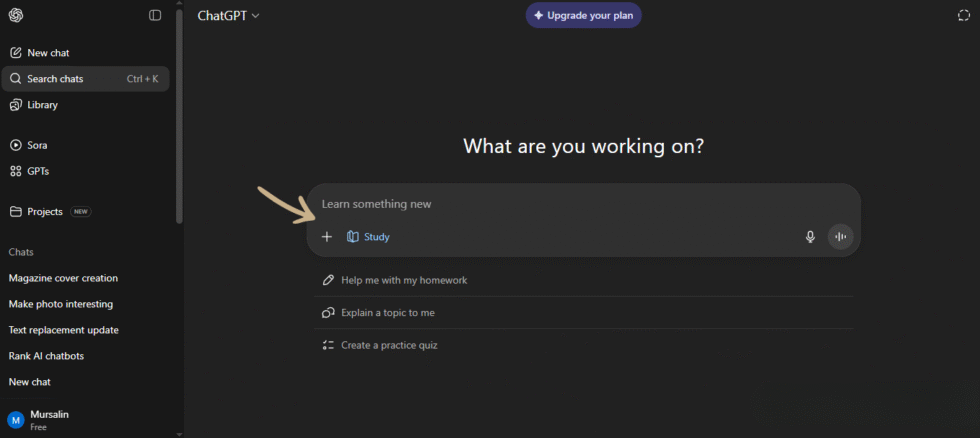The height and width of the screenshot is (438, 980).
Task: Open the Library section
Action: pyautogui.click(x=42, y=105)
